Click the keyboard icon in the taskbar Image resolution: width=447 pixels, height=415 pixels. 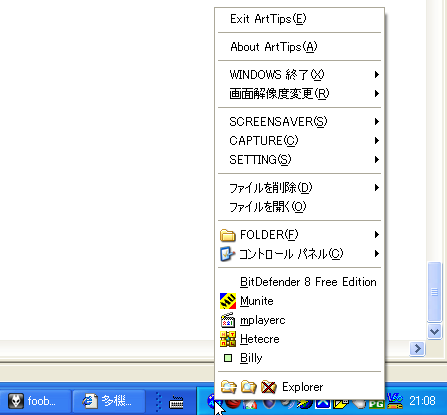pos(176,402)
